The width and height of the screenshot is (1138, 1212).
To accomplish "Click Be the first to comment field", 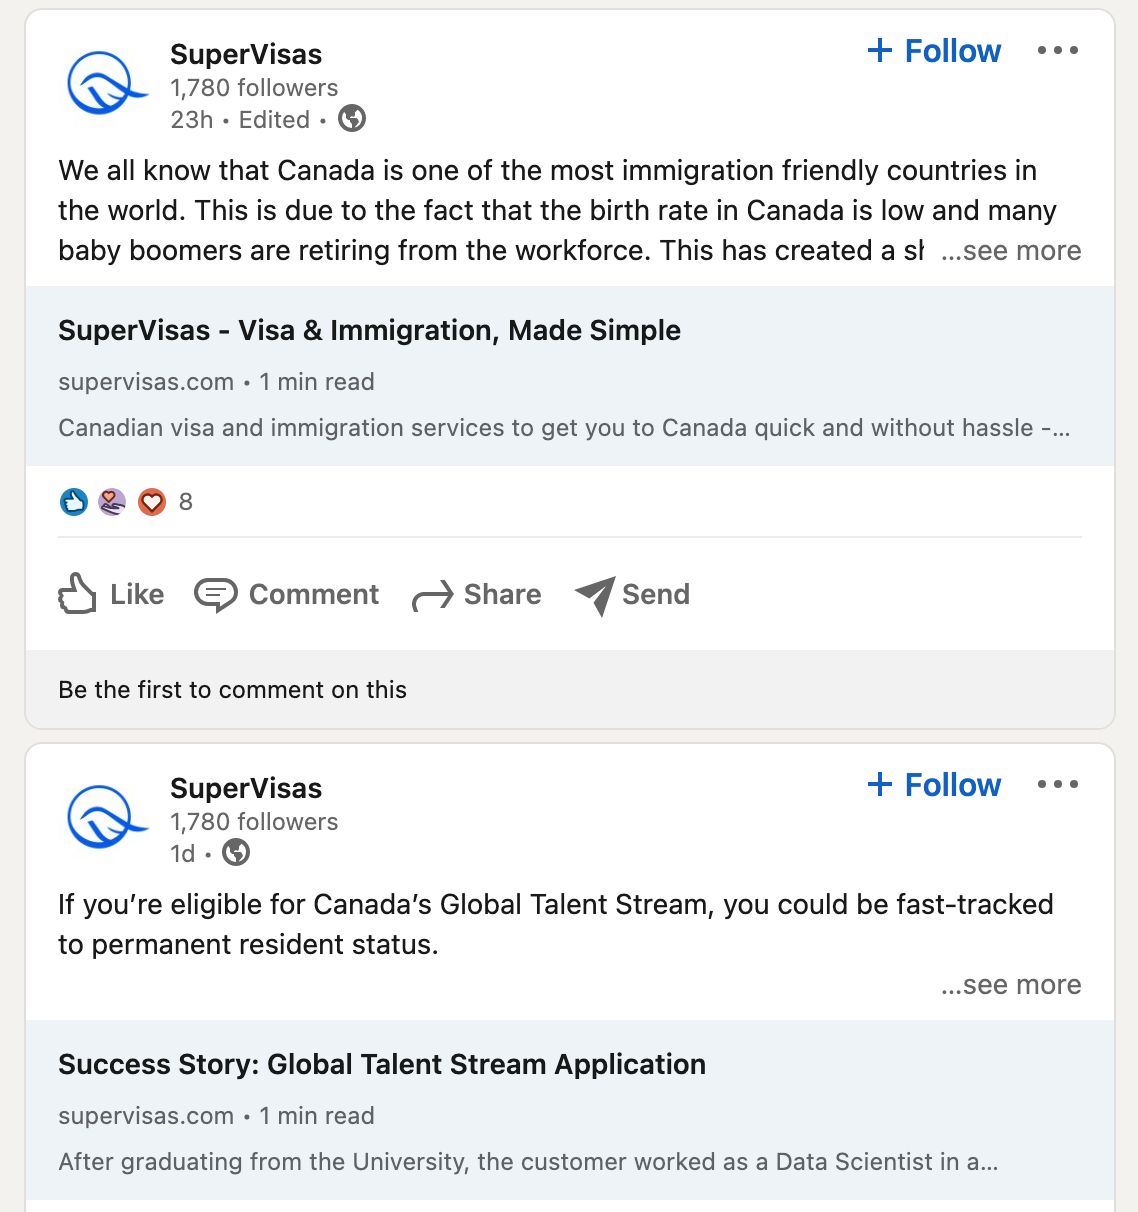I will pos(233,690).
